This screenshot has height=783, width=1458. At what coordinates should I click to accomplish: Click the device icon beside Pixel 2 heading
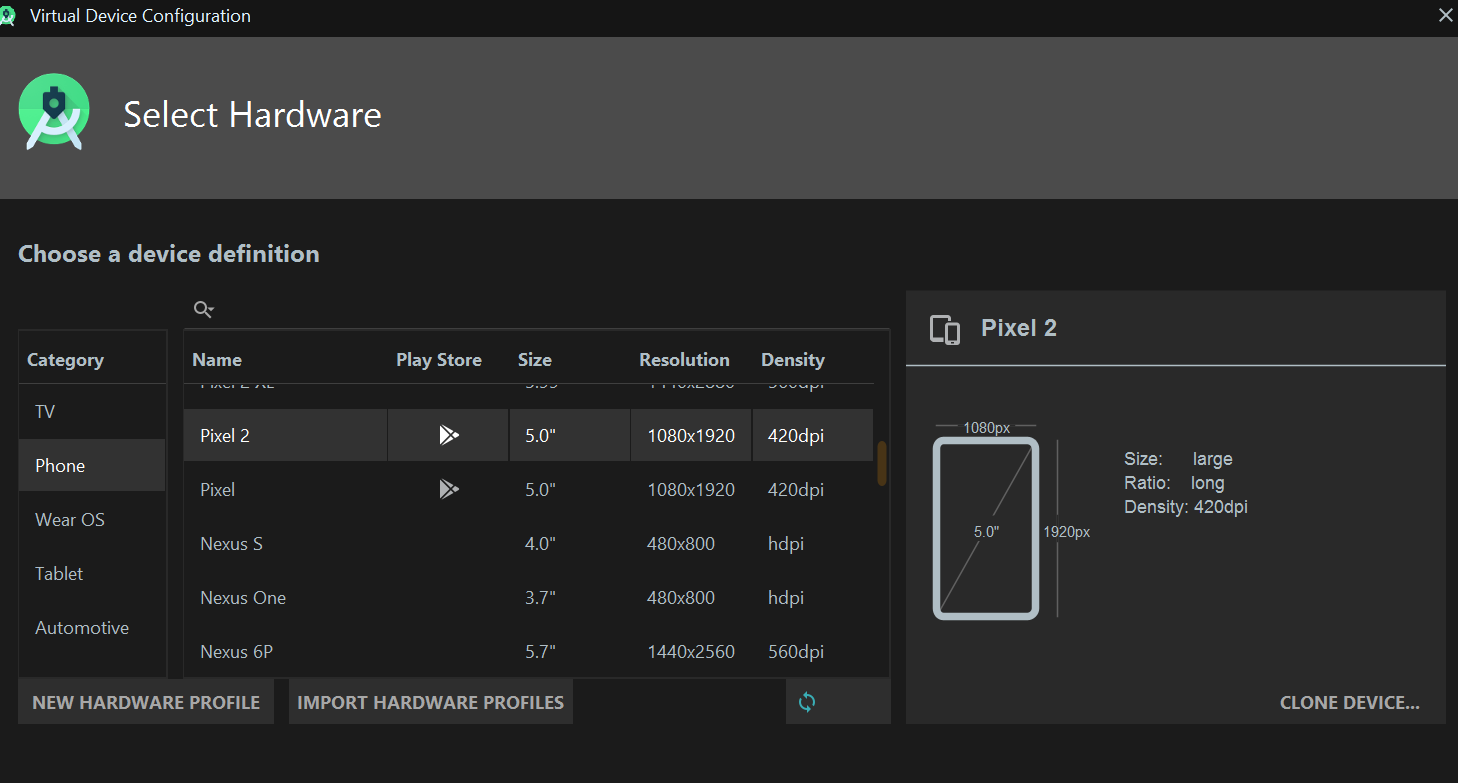click(945, 329)
